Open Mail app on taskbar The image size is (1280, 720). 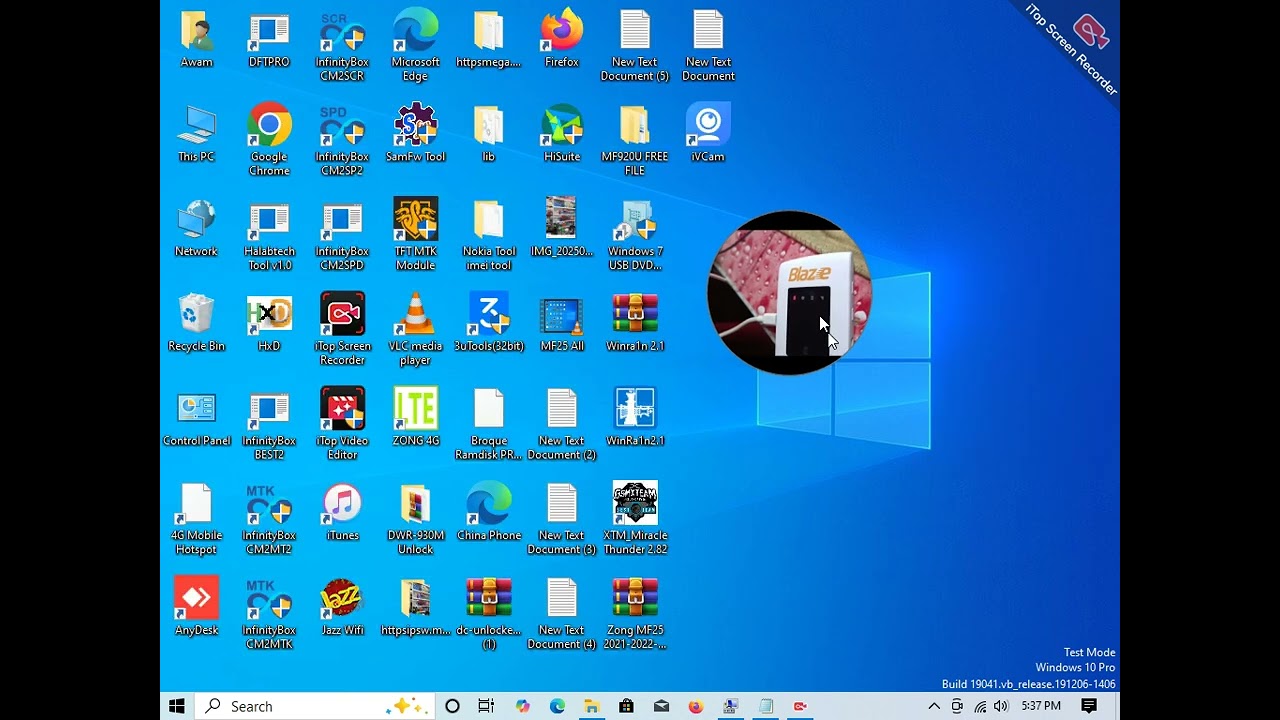[661, 706]
